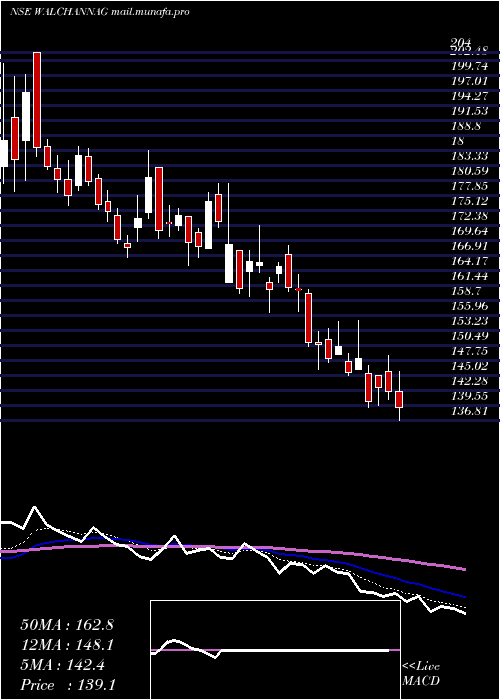Click the MACD inset chart box
Image resolution: width=500 pixels, height=700 pixels.
click(x=275, y=650)
